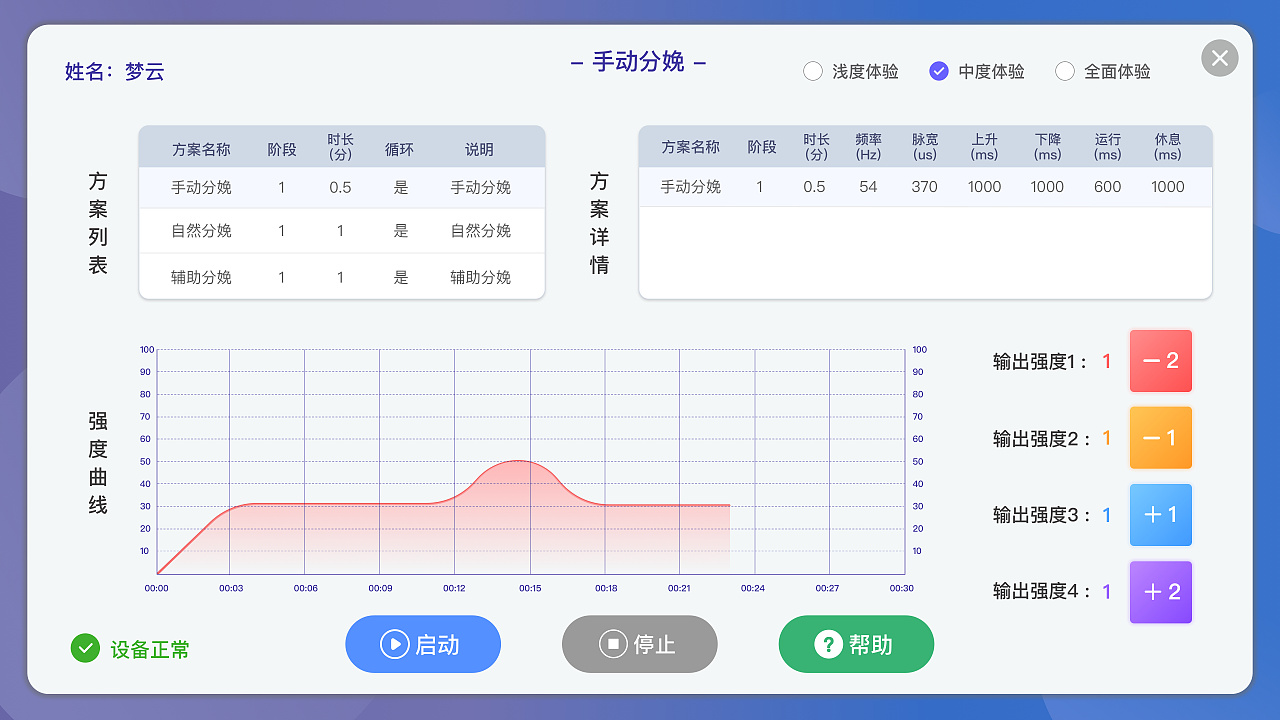The width and height of the screenshot is (1280, 720).
Task: Click the run time value 600
Action: pyautogui.click(x=1107, y=187)
